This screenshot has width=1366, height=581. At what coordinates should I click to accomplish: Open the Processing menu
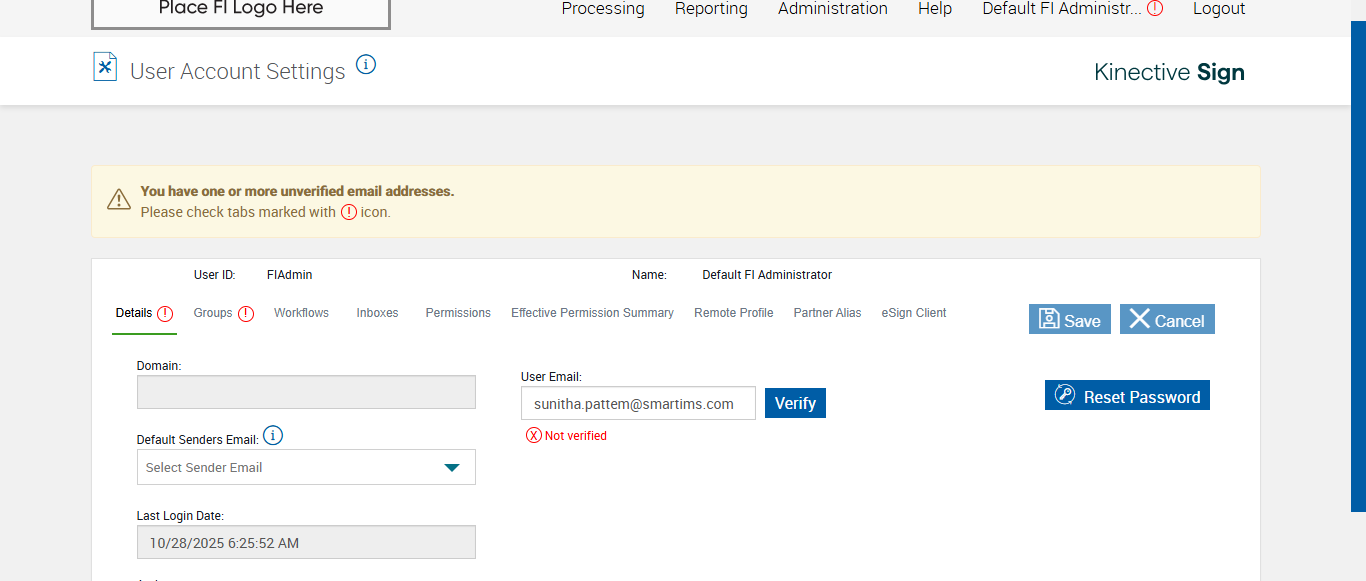click(603, 8)
